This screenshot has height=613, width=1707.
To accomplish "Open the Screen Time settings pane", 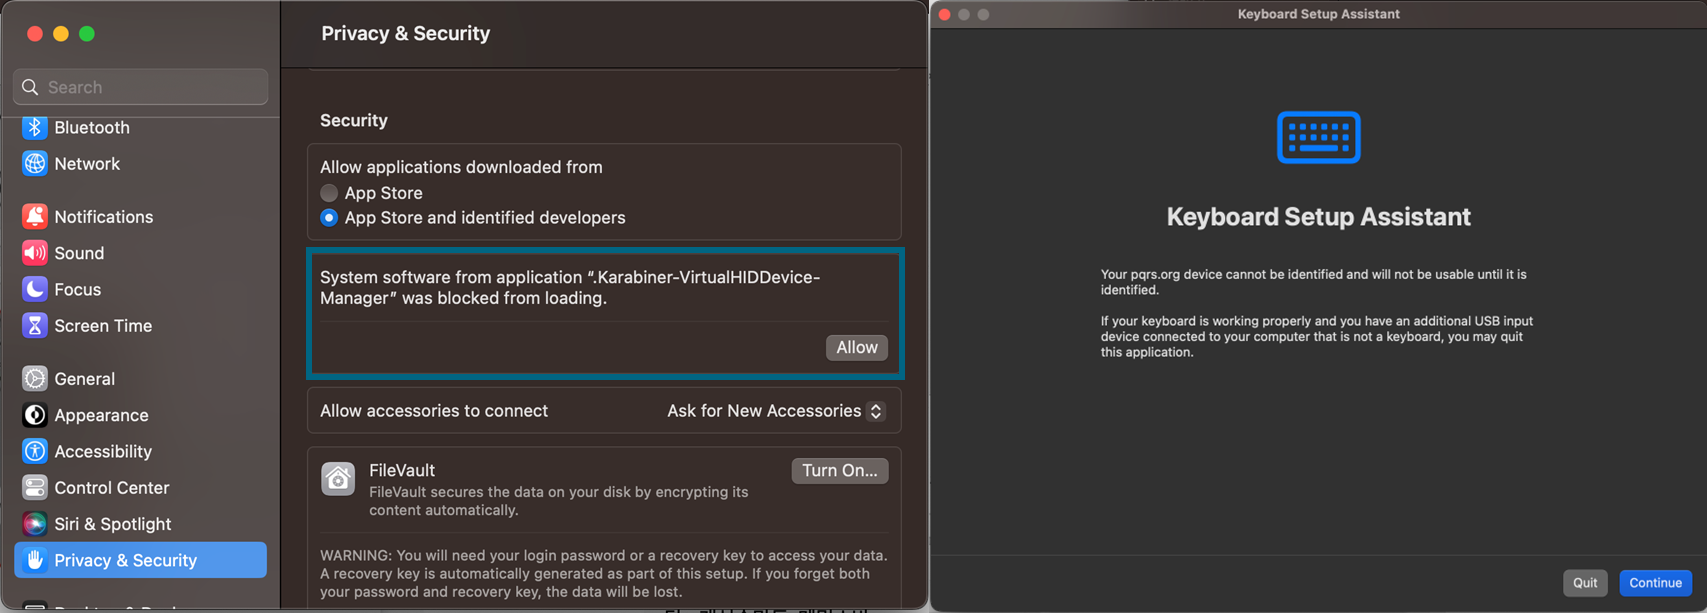I will click(140, 325).
